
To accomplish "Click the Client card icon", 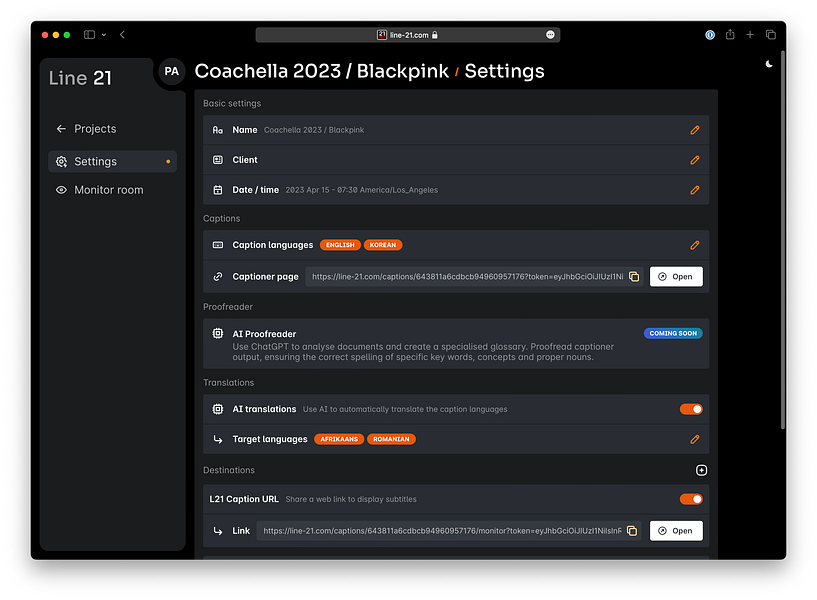I will [x=218, y=160].
